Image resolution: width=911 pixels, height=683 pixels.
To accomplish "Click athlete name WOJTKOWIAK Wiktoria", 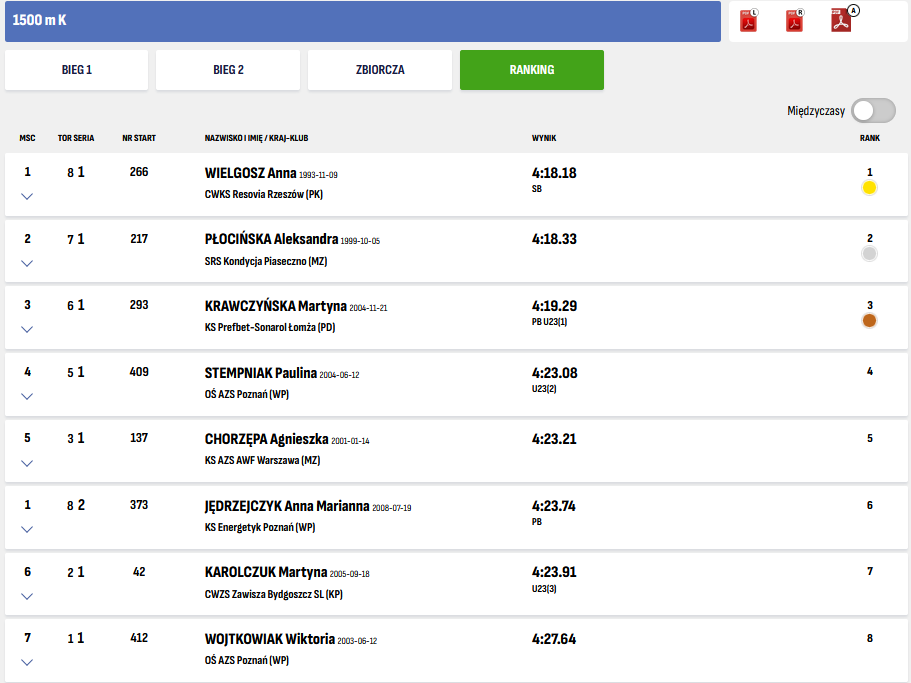I will point(269,639).
